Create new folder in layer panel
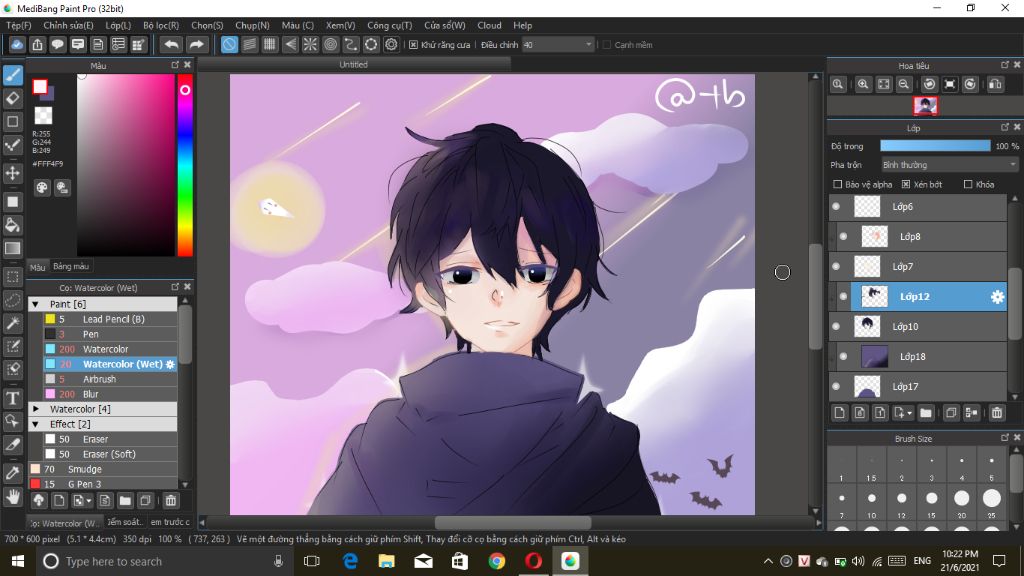 click(x=925, y=413)
